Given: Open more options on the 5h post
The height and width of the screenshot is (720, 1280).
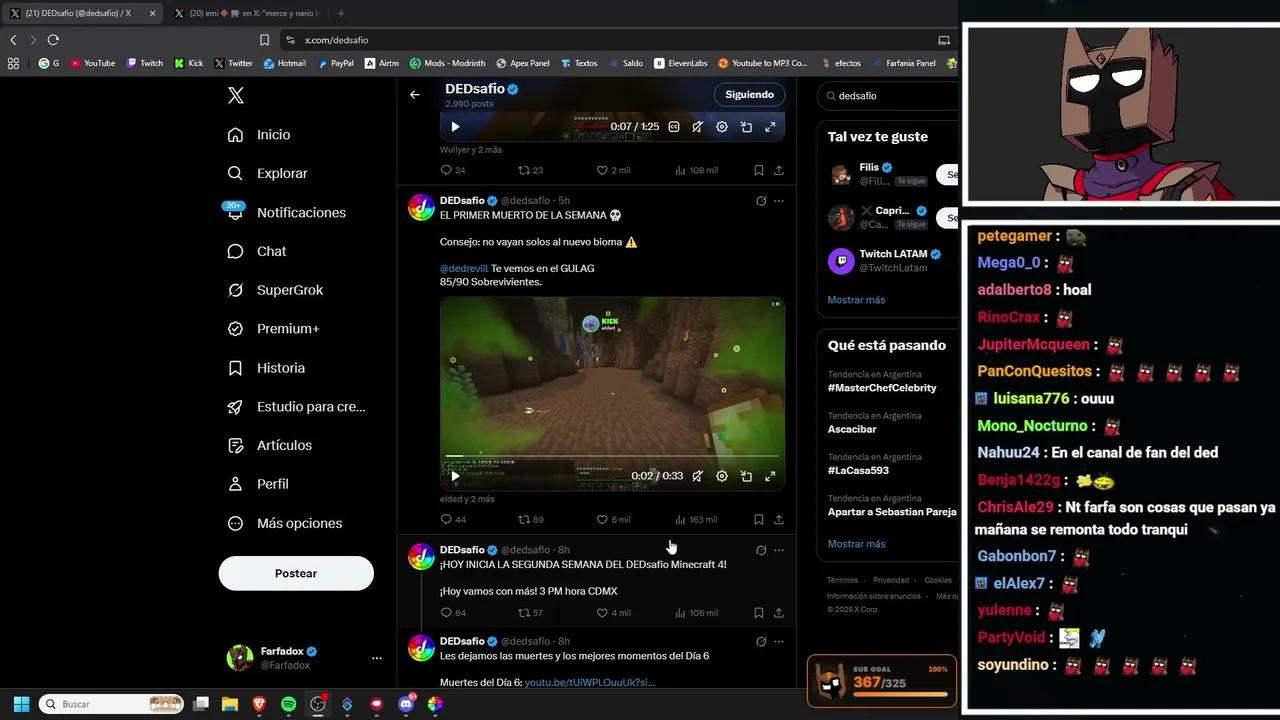Looking at the screenshot, I should coord(779,201).
